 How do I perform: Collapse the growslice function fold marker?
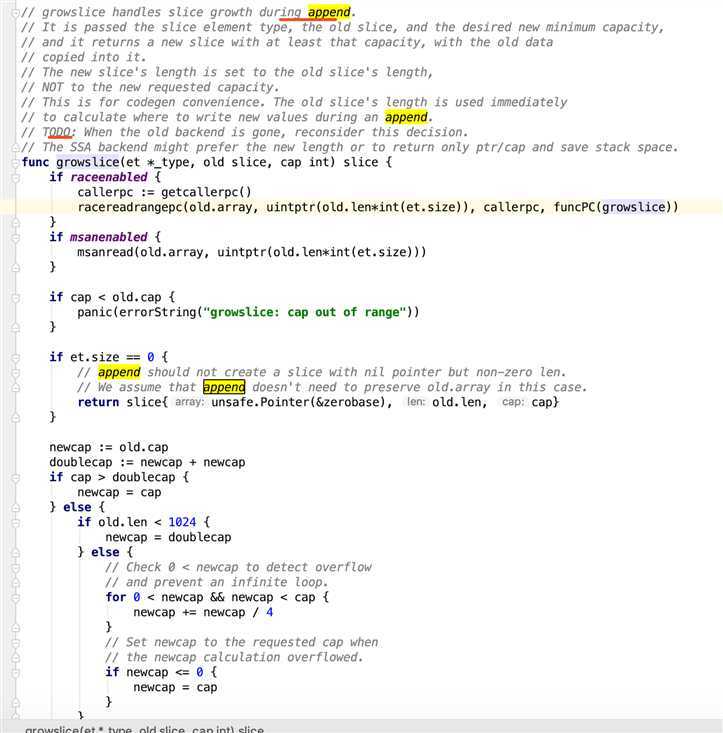tap(15, 163)
